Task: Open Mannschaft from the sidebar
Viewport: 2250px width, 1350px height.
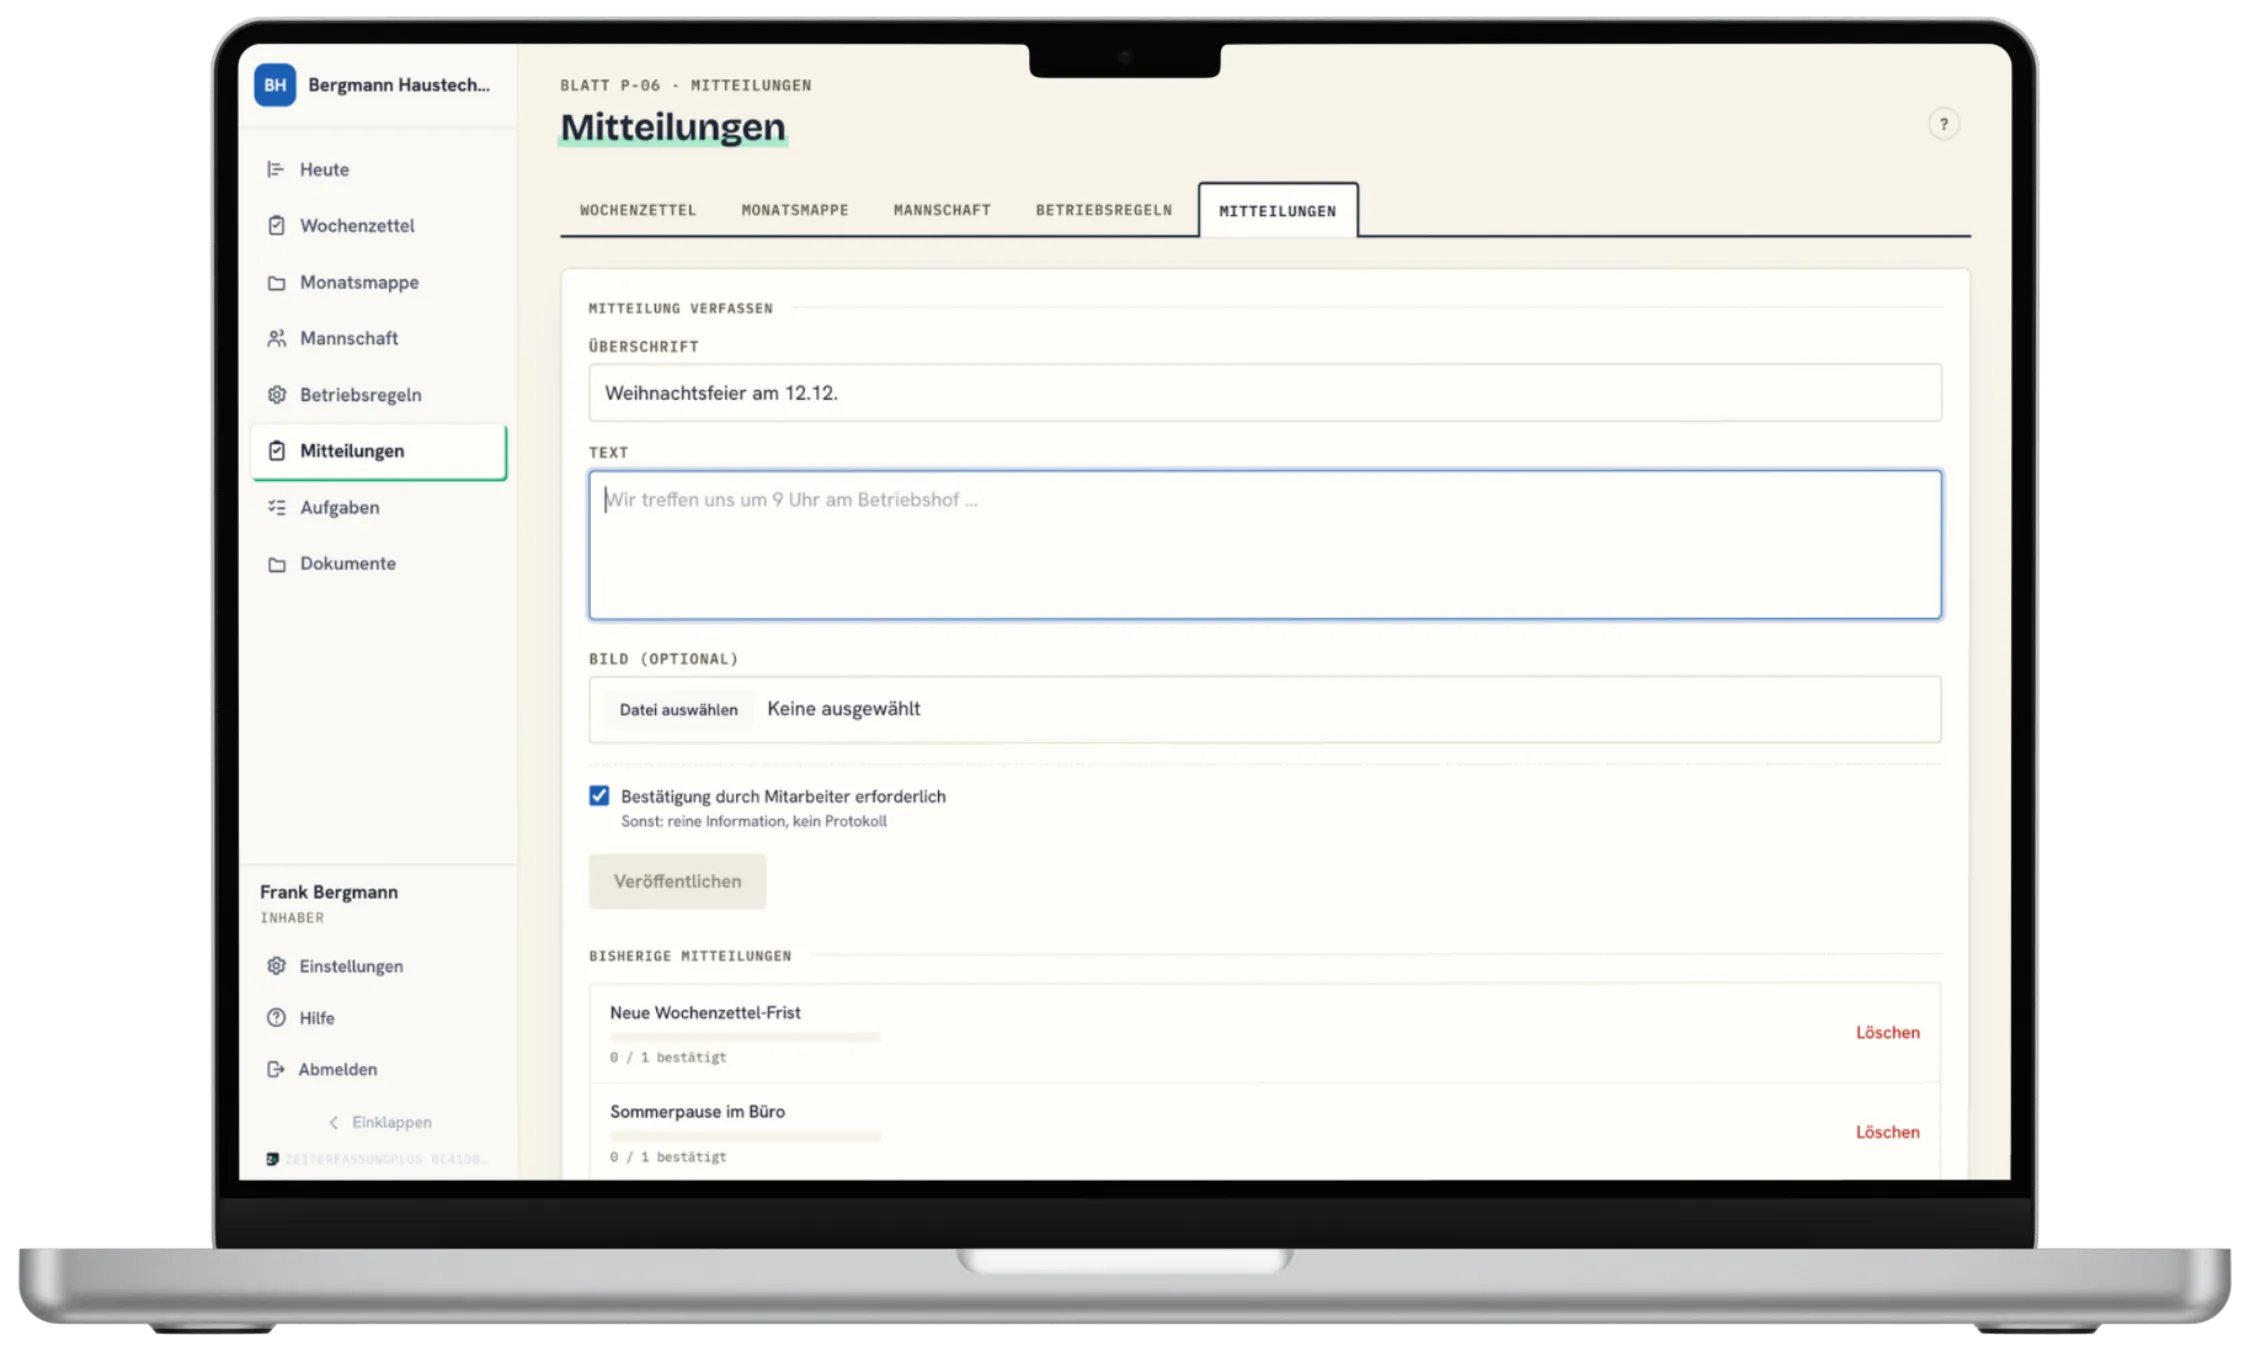Action: pos(379,339)
